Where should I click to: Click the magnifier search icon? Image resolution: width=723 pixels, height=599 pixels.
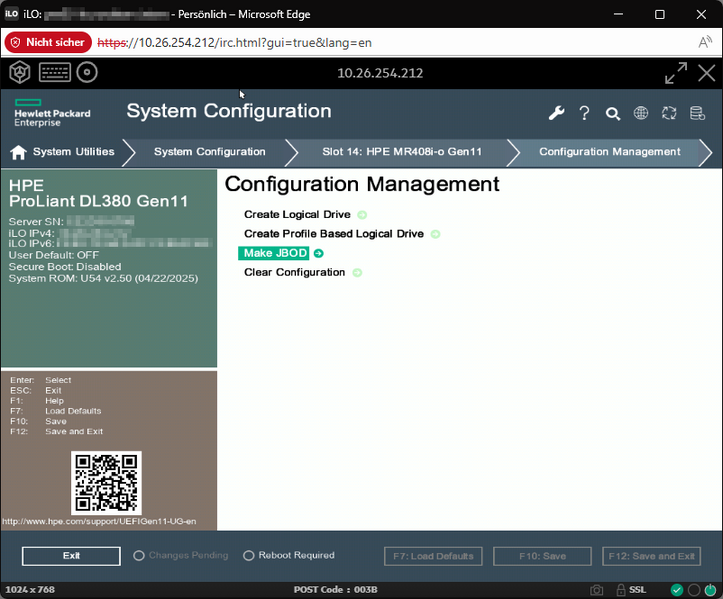click(613, 113)
